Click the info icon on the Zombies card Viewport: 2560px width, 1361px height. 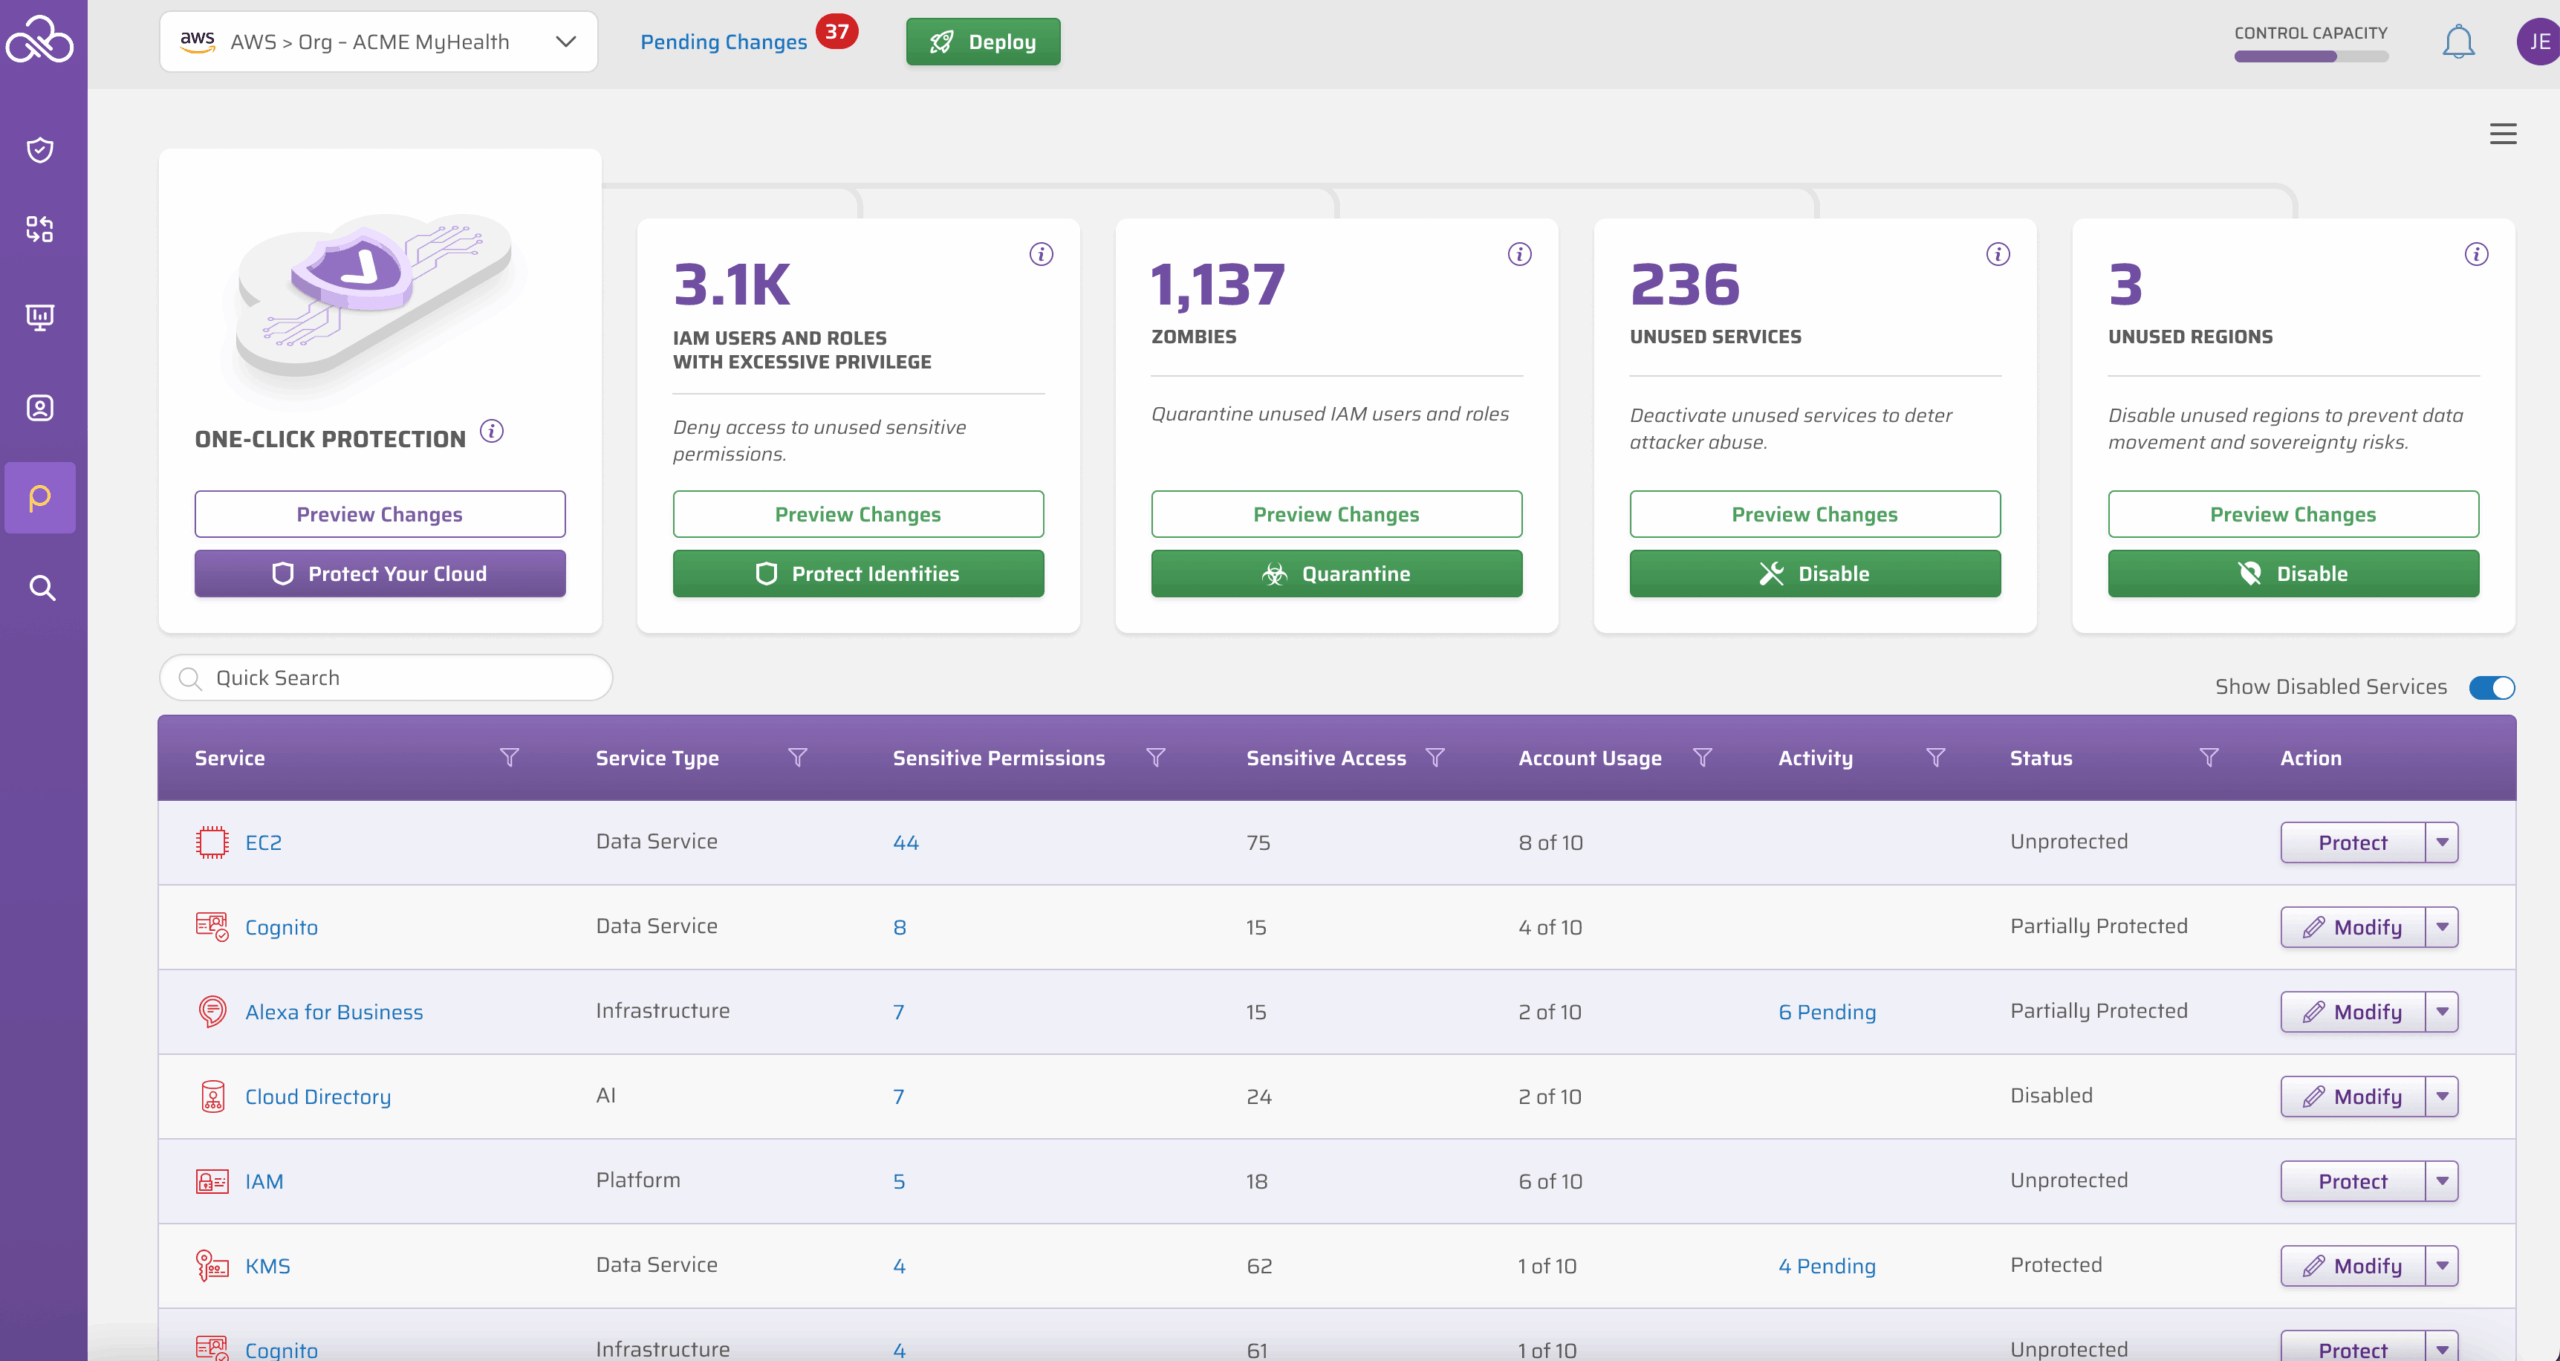pyautogui.click(x=1520, y=254)
